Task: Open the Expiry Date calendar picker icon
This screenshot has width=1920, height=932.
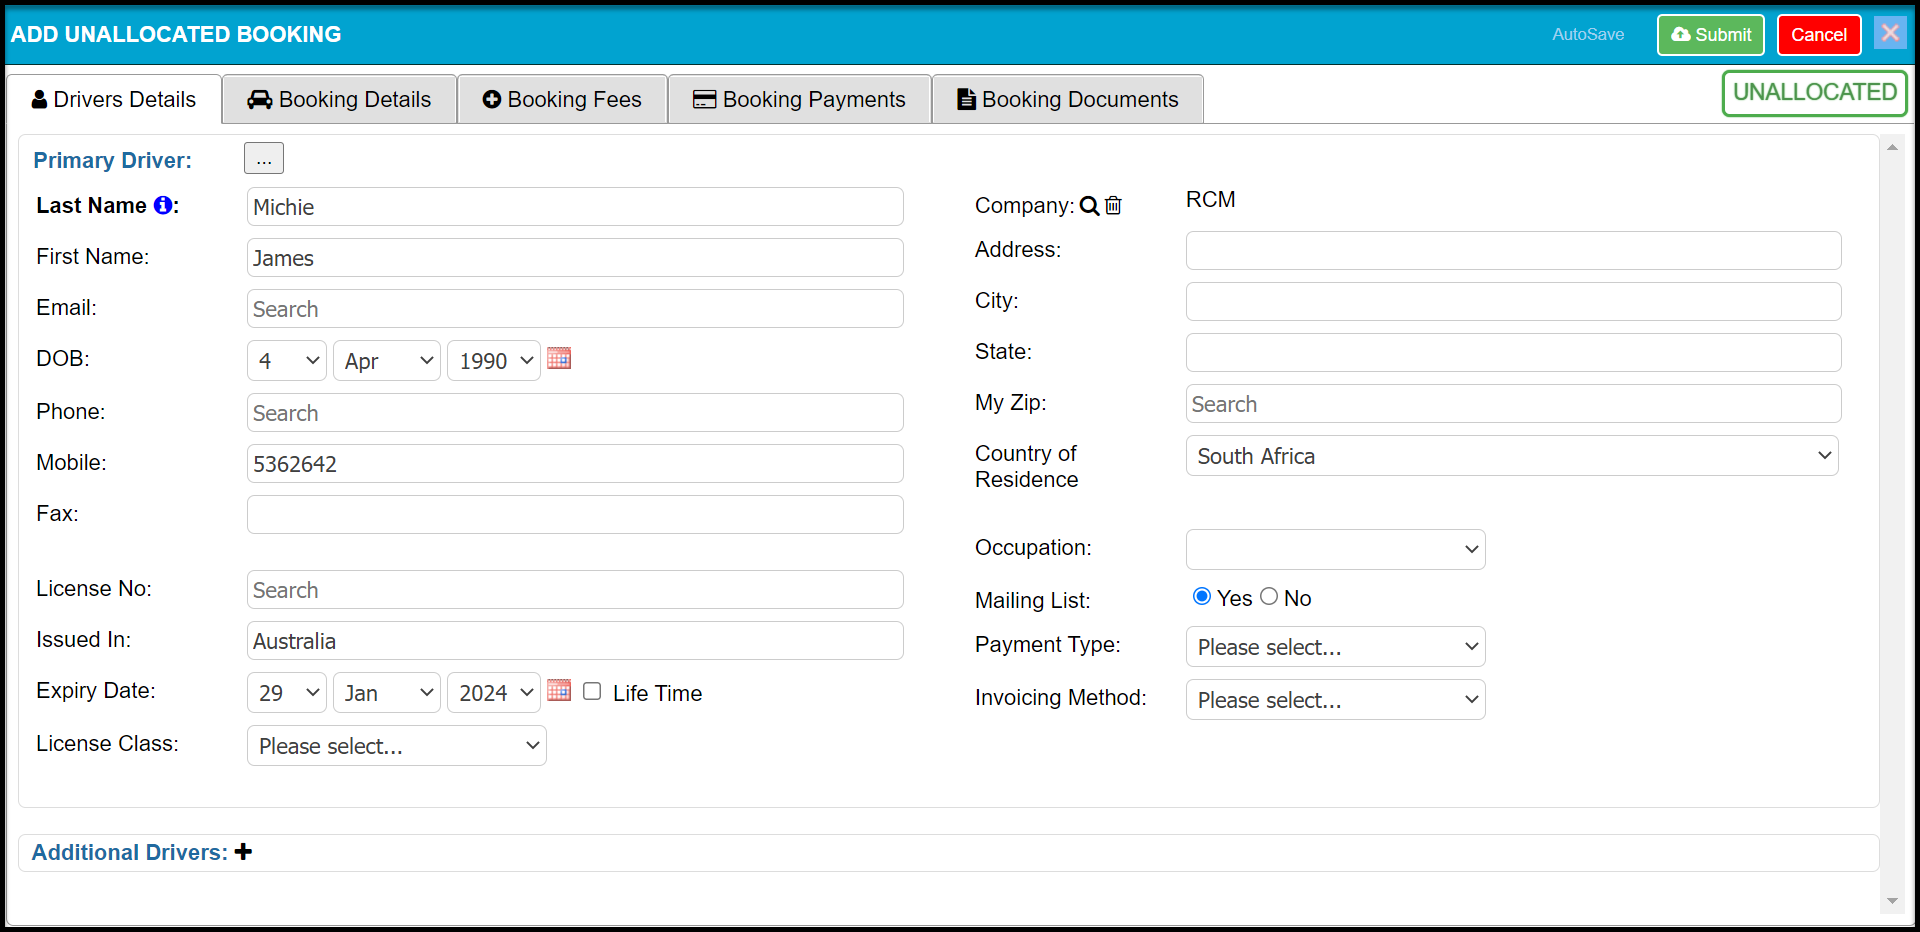Action: click(x=559, y=691)
